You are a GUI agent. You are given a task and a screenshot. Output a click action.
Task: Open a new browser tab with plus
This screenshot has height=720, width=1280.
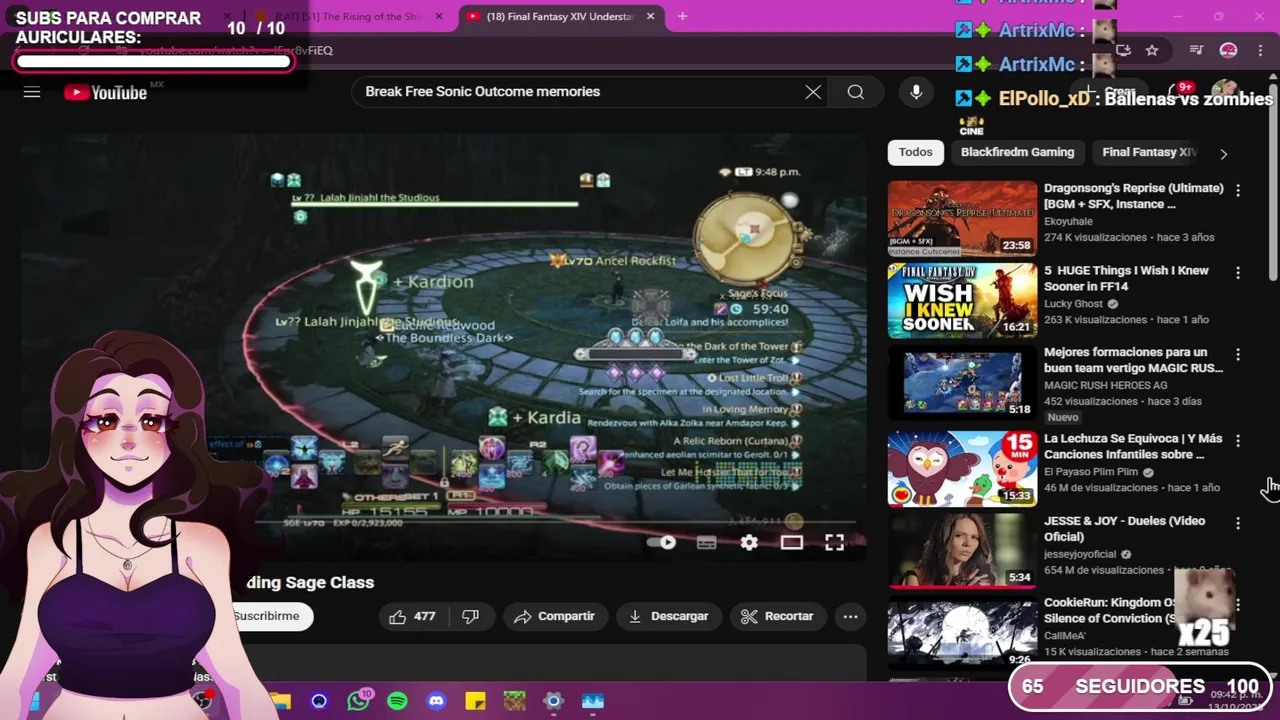[682, 17]
